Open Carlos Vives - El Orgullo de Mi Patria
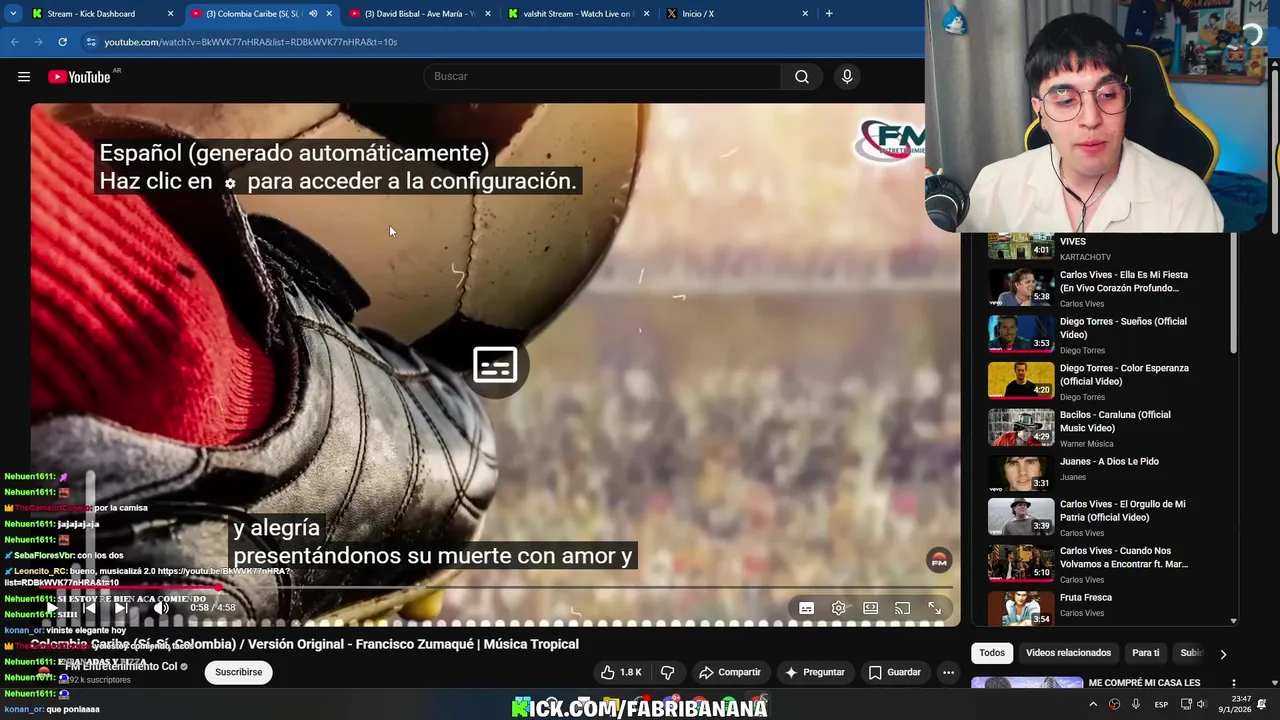Image resolution: width=1280 pixels, height=720 pixels. [x=1105, y=517]
